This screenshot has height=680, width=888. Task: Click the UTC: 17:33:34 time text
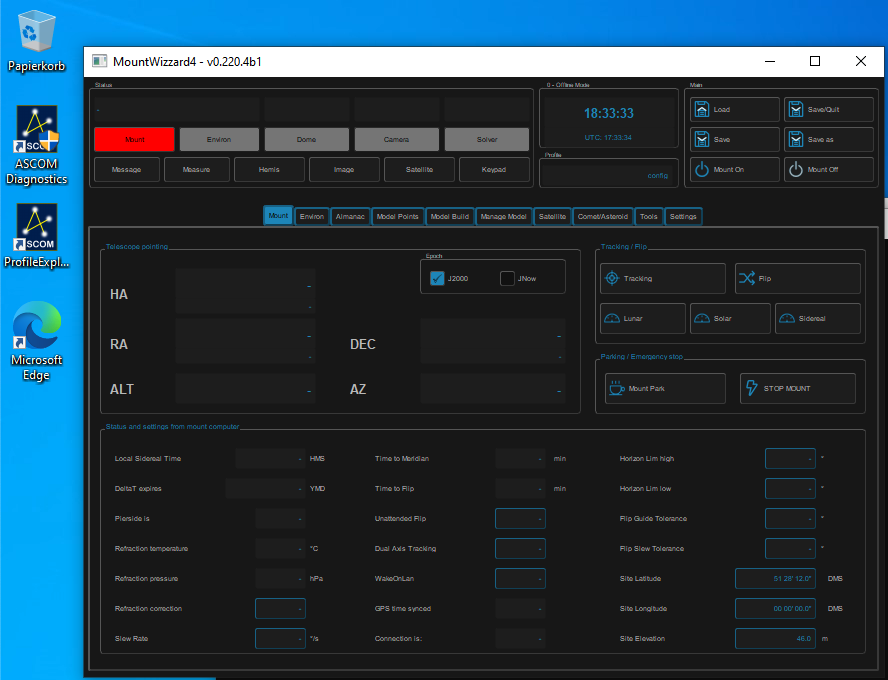coord(608,138)
